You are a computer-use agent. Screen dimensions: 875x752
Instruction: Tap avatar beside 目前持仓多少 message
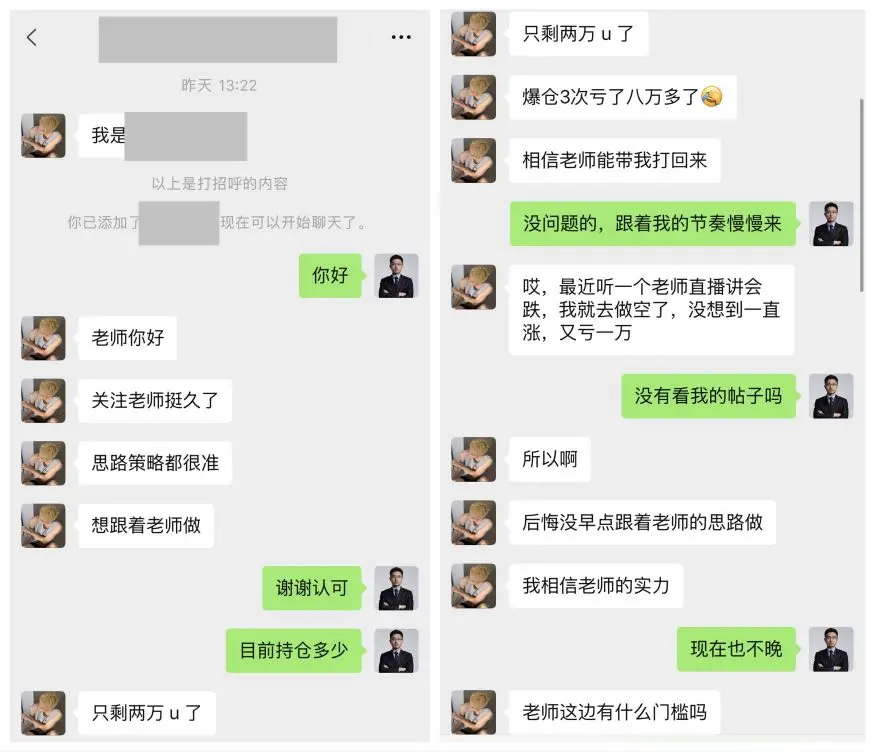click(396, 650)
